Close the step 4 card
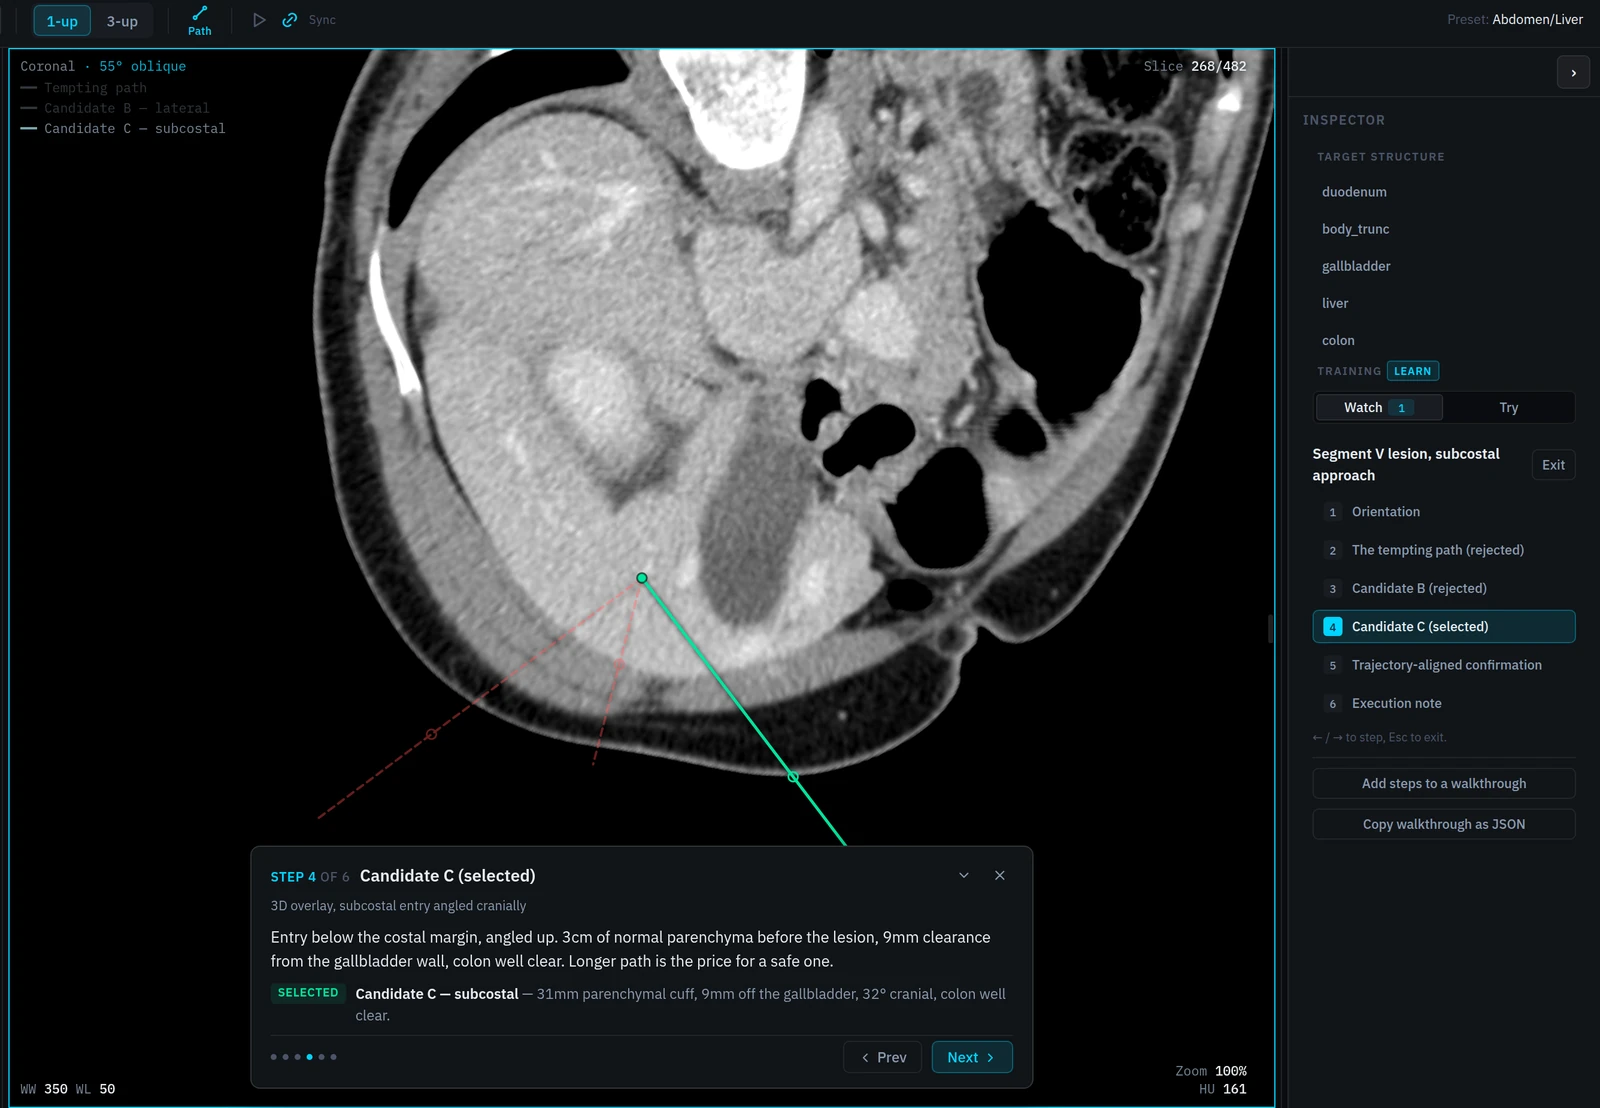This screenshot has width=1600, height=1108. (1000, 875)
